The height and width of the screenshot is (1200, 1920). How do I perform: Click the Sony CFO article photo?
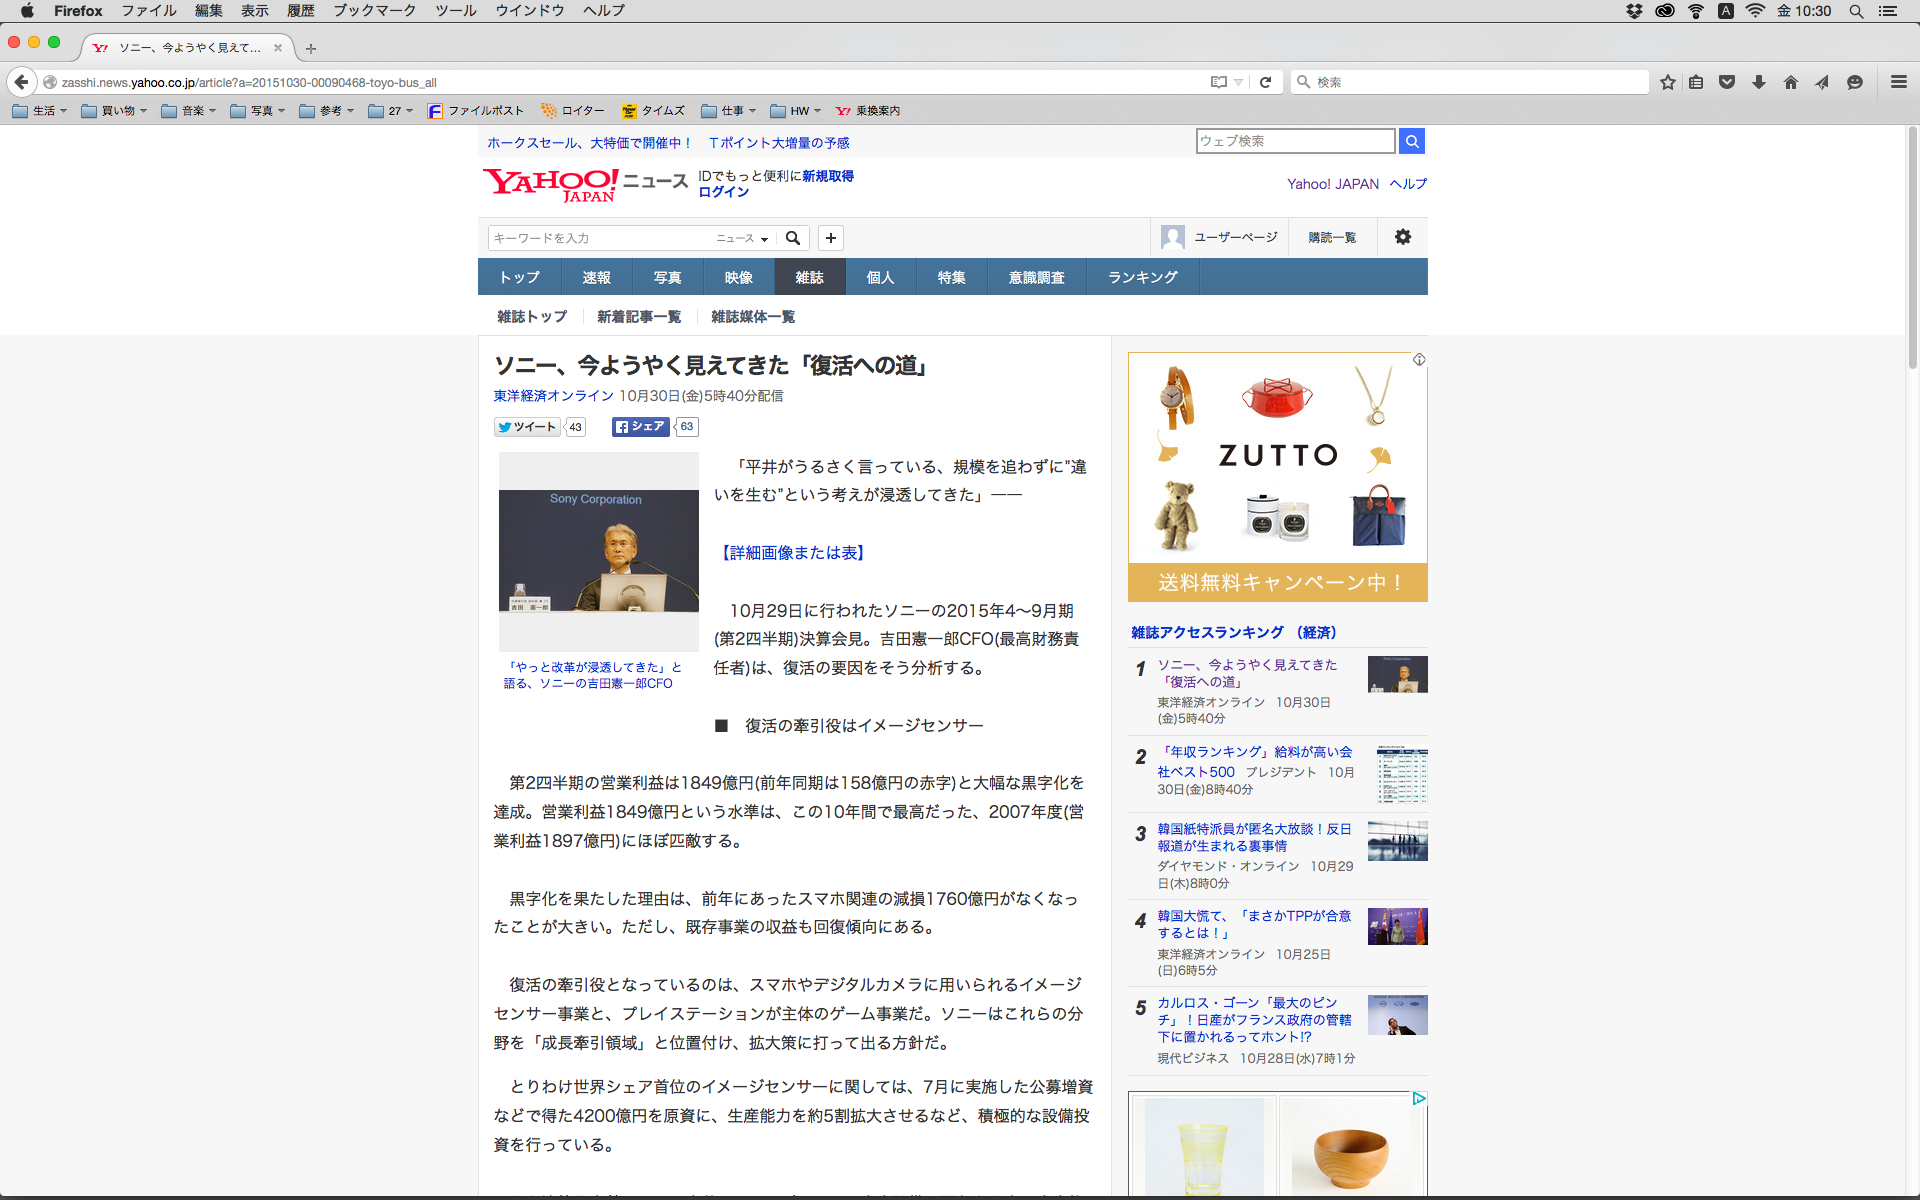pyautogui.click(x=598, y=551)
